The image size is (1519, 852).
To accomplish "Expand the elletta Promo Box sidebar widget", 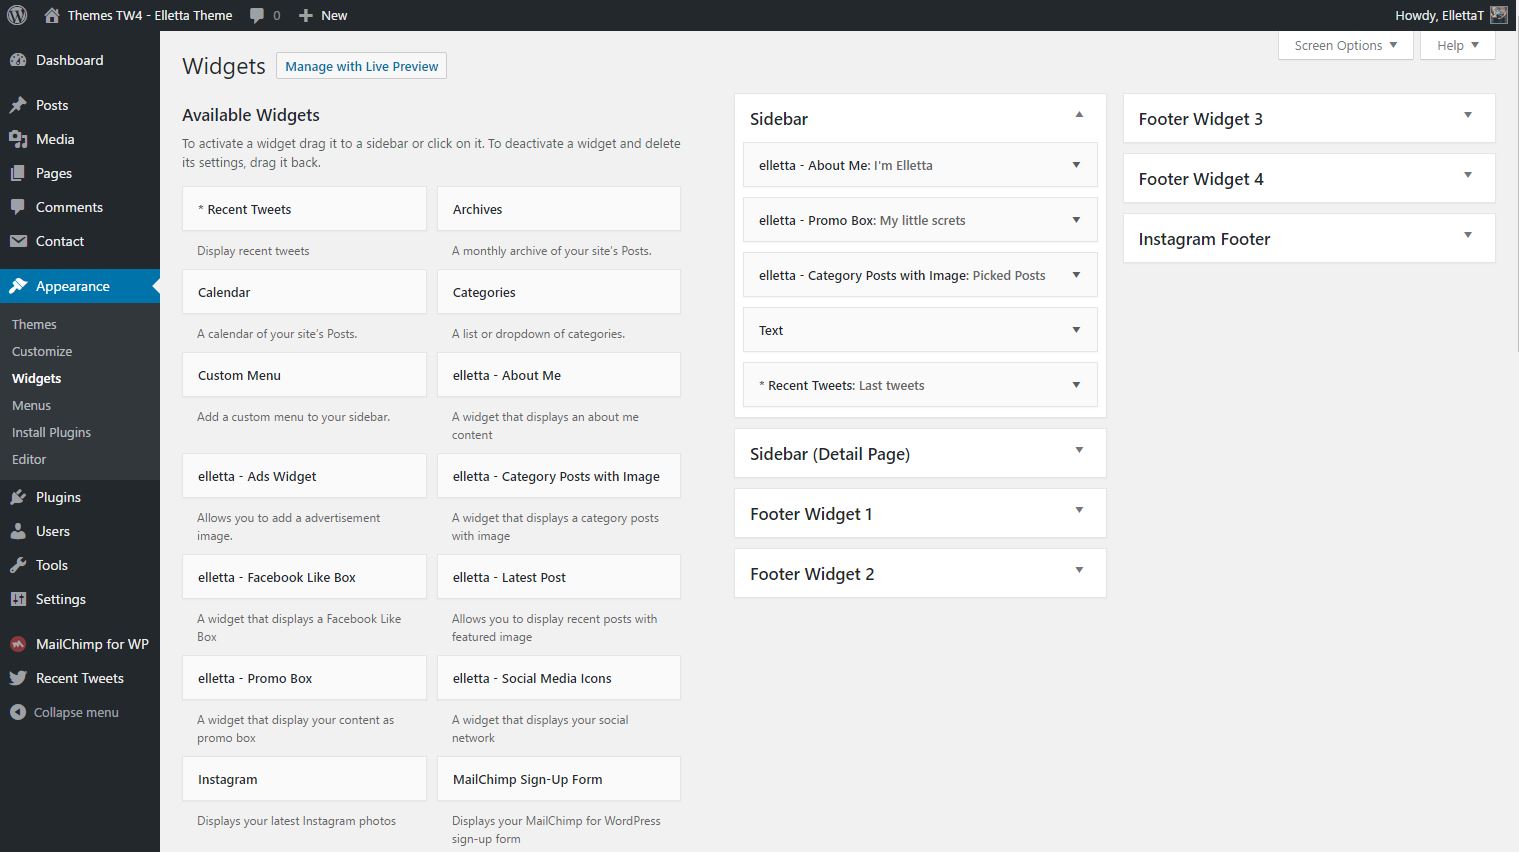I will (x=1076, y=220).
